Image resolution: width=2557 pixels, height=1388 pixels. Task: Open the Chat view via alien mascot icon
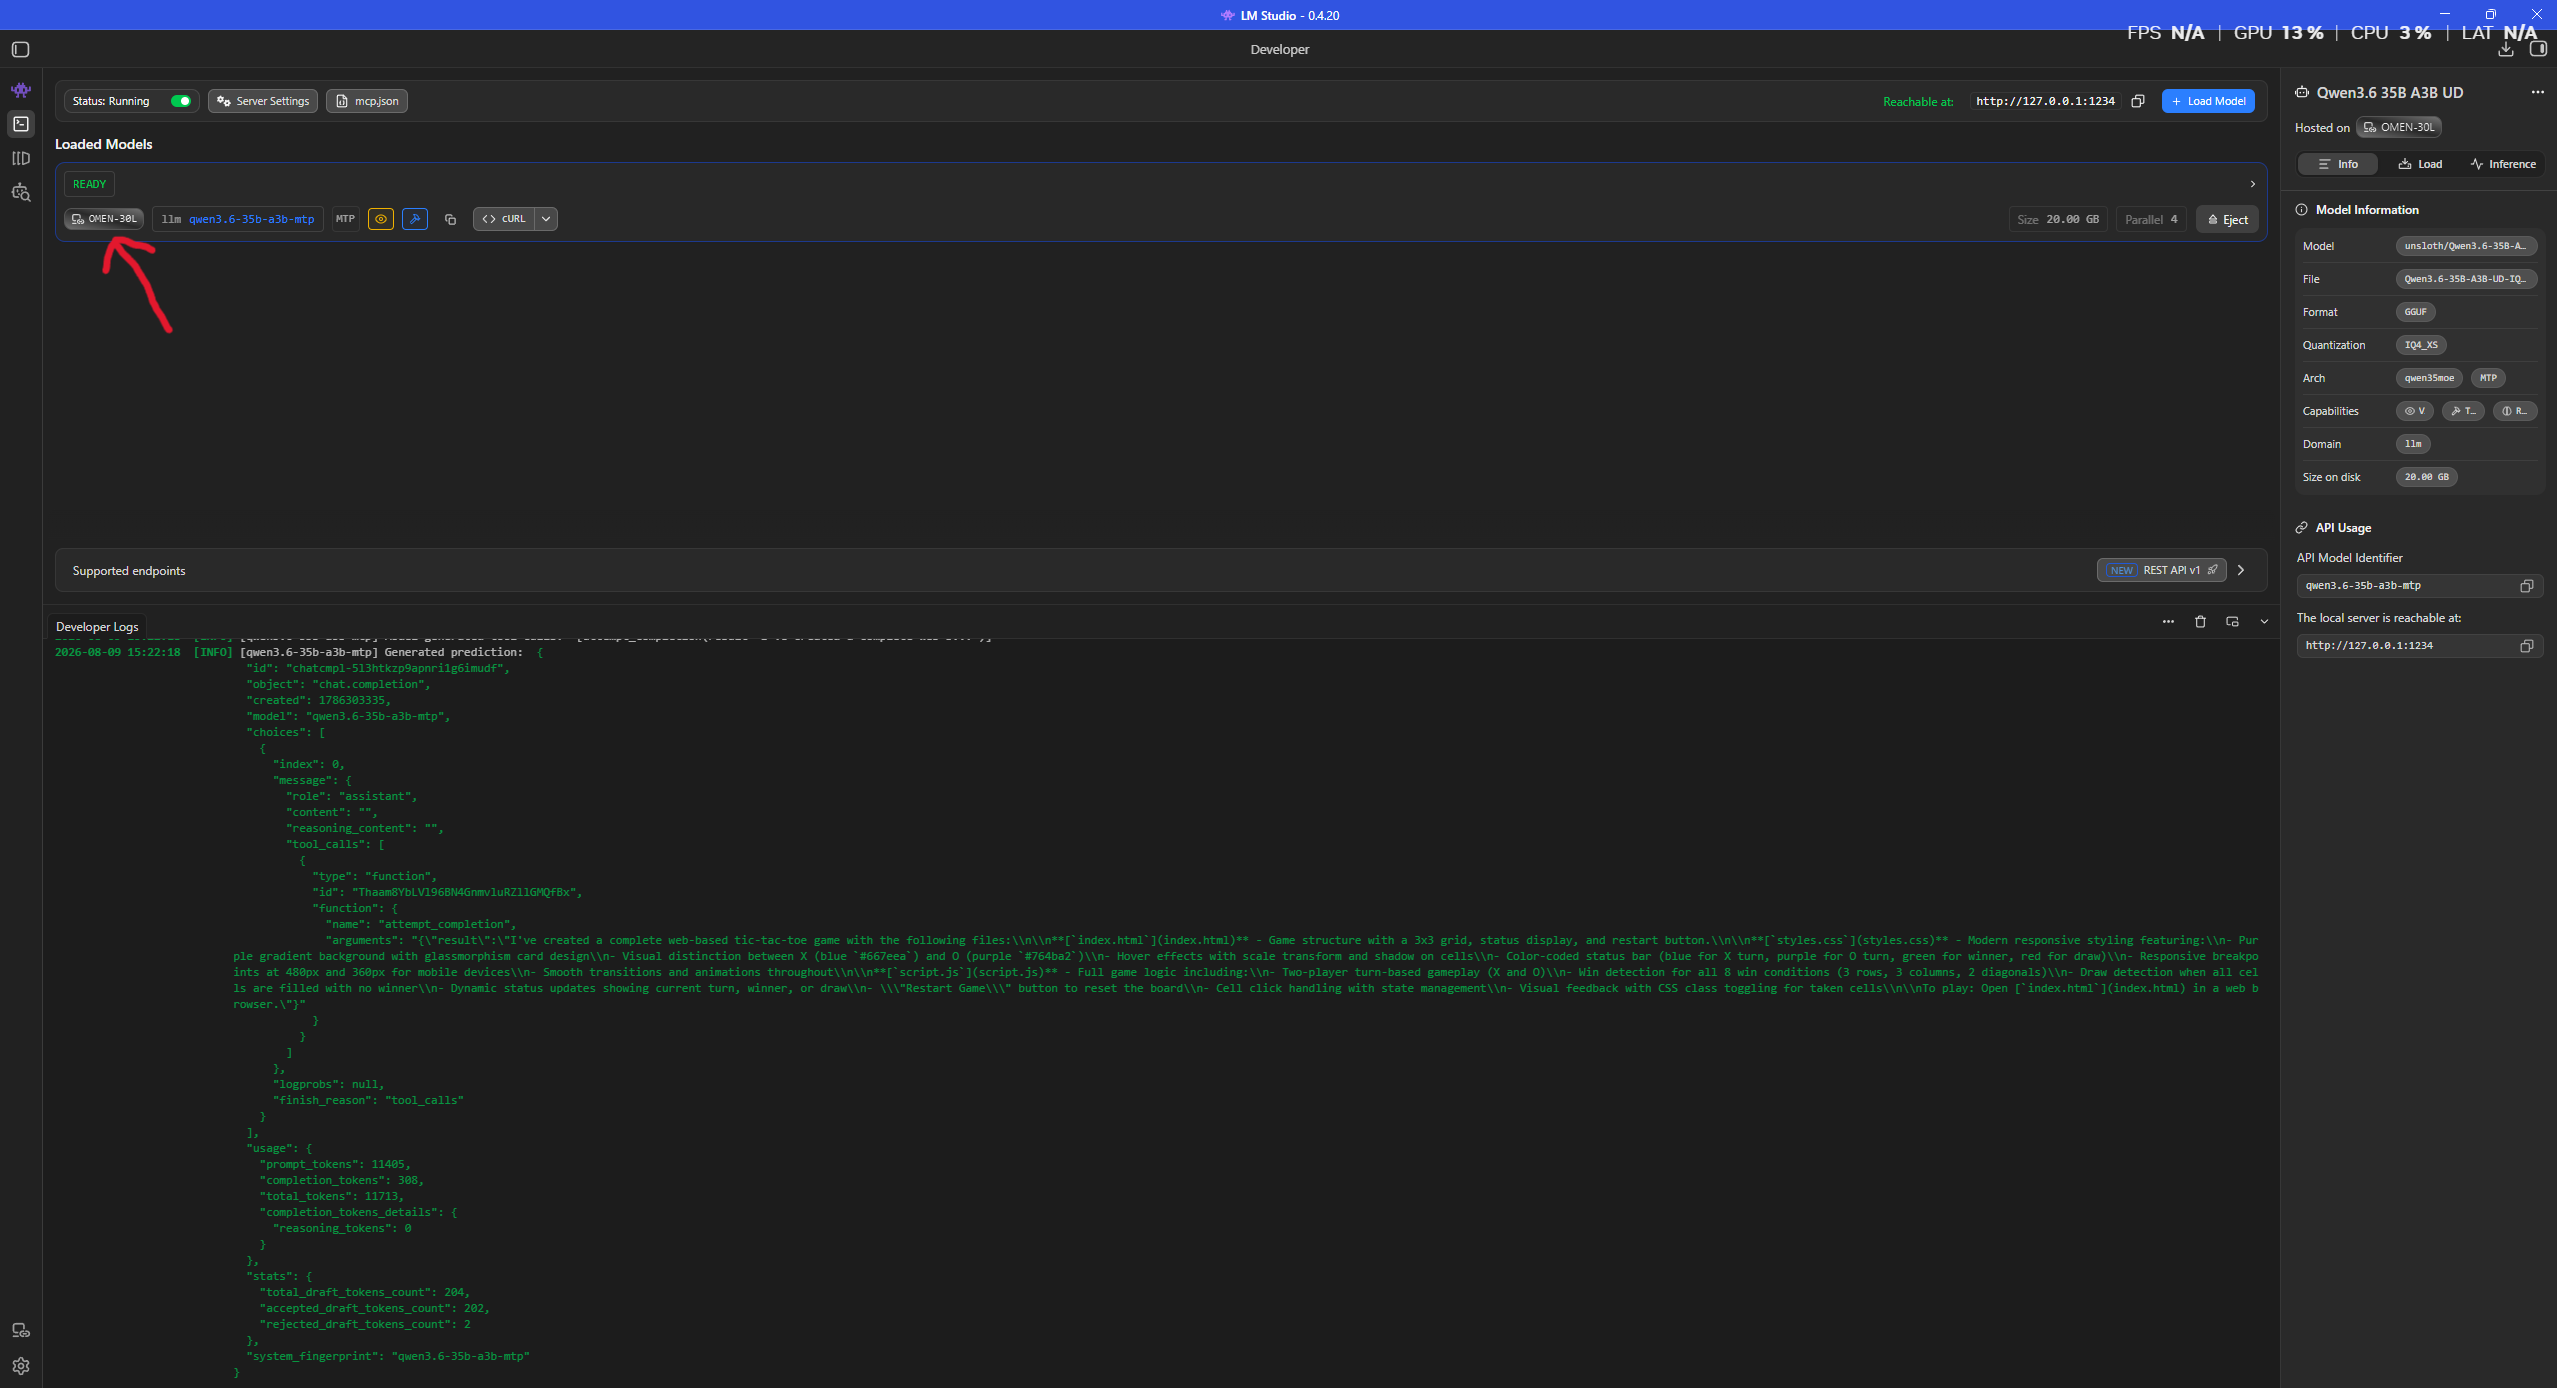click(x=21, y=90)
